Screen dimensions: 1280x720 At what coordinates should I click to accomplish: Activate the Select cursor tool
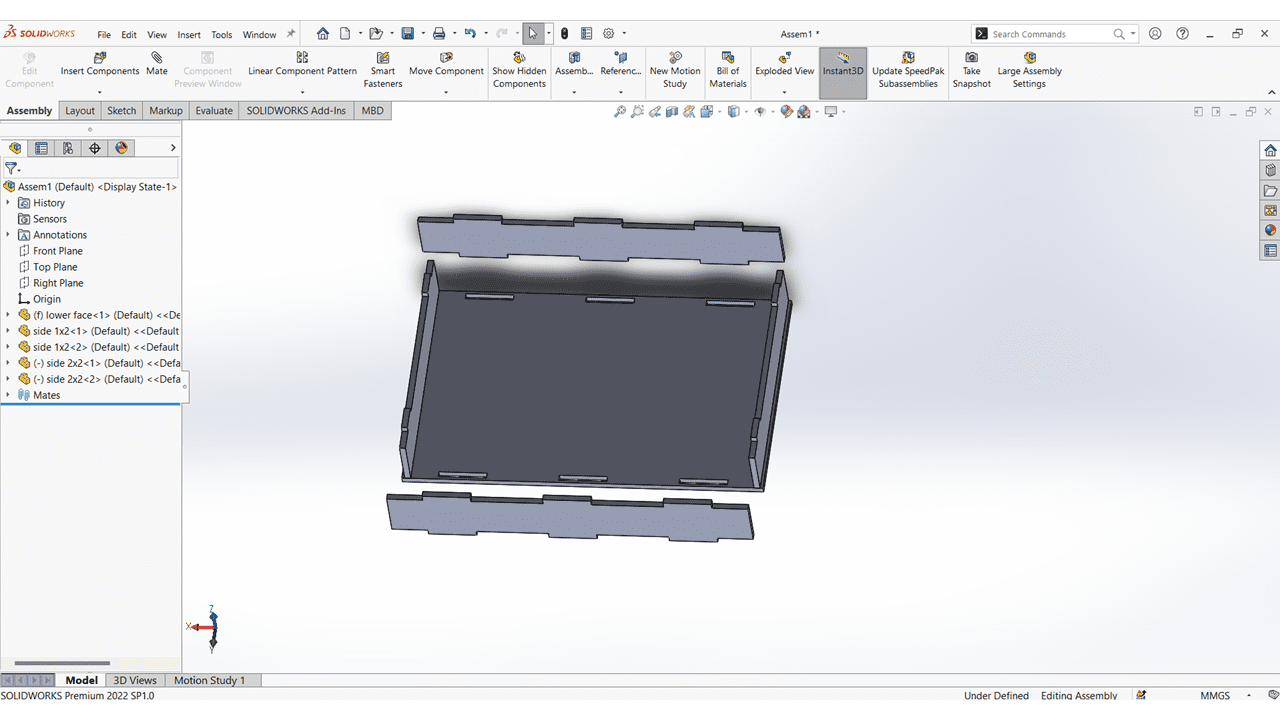[533, 33]
